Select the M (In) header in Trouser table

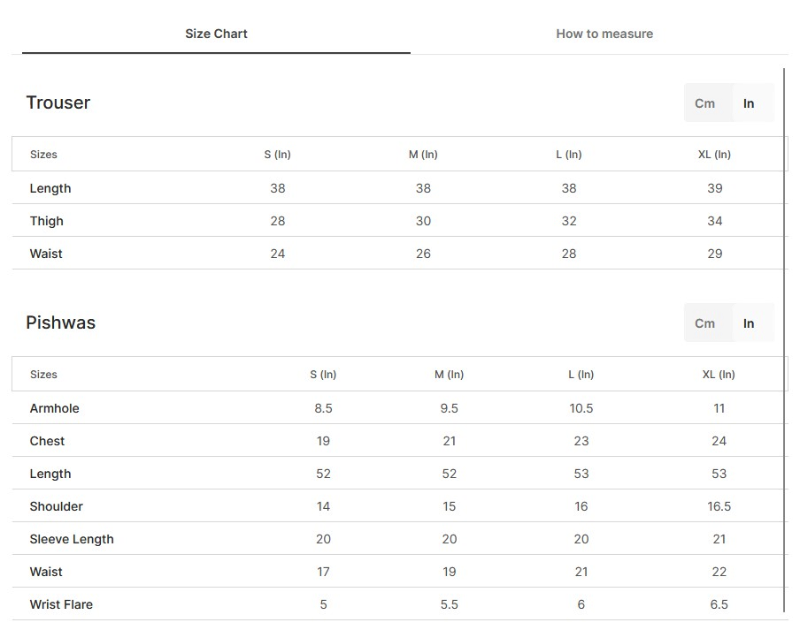pyautogui.click(x=423, y=155)
